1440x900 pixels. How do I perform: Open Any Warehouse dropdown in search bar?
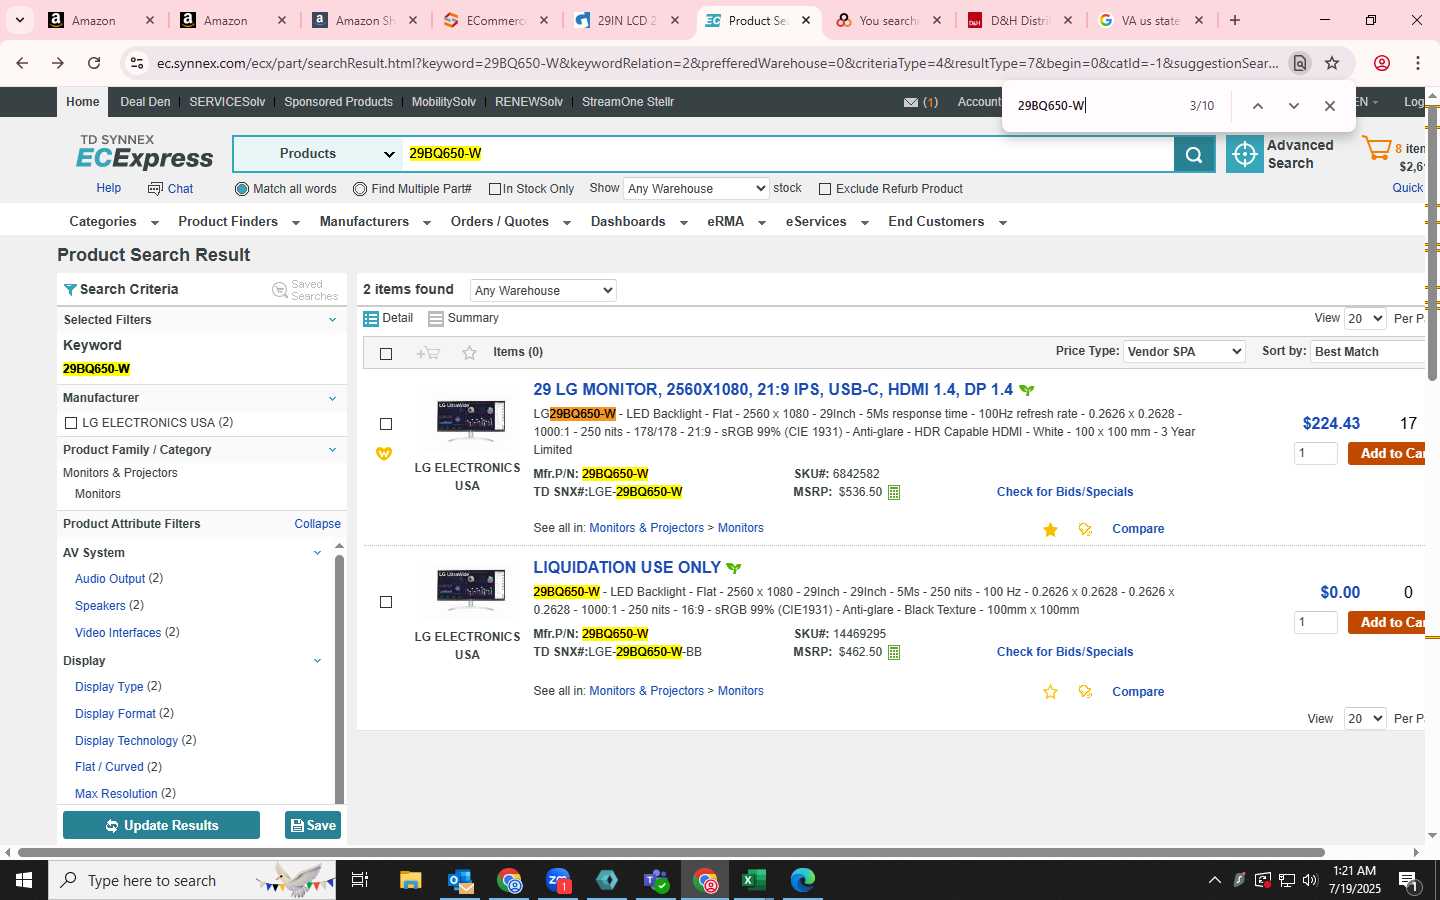tap(696, 188)
